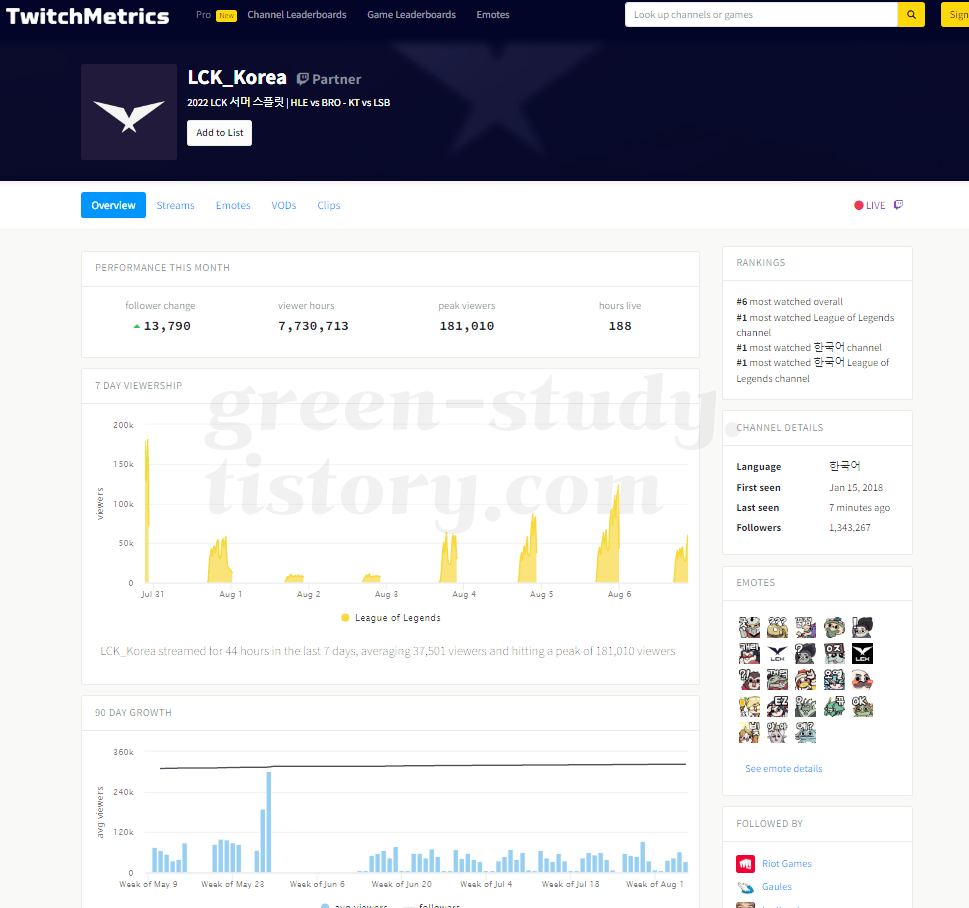Select the "에?" blue creature emote
This screenshot has height=908, width=969.
(x=805, y=732)
